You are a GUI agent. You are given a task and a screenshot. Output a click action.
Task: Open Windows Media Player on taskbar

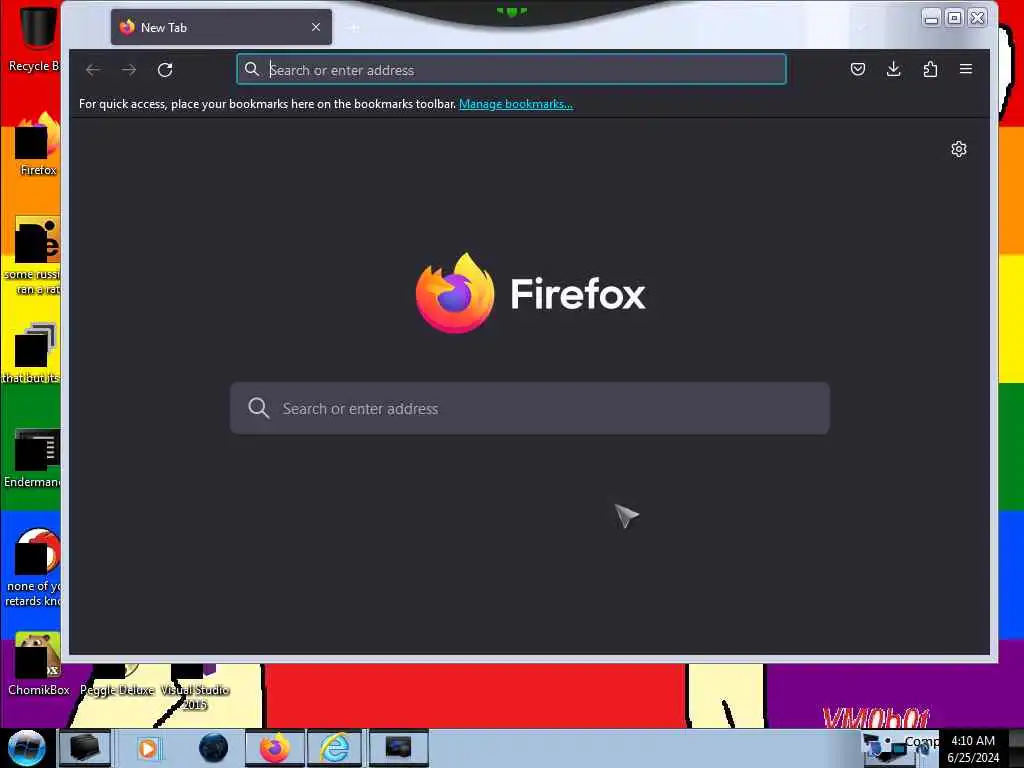point(148,748)
